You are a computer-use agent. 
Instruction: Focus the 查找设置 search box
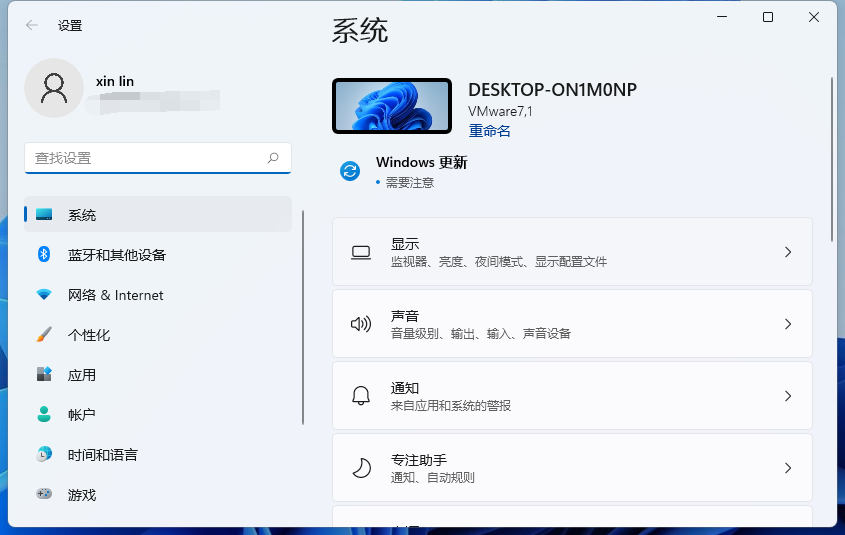[145, 158]
